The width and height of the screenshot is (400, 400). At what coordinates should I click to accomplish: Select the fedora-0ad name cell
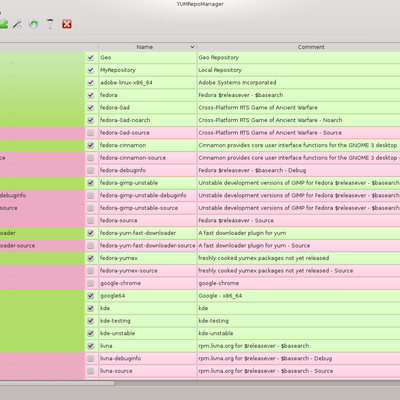coord(147,108)
